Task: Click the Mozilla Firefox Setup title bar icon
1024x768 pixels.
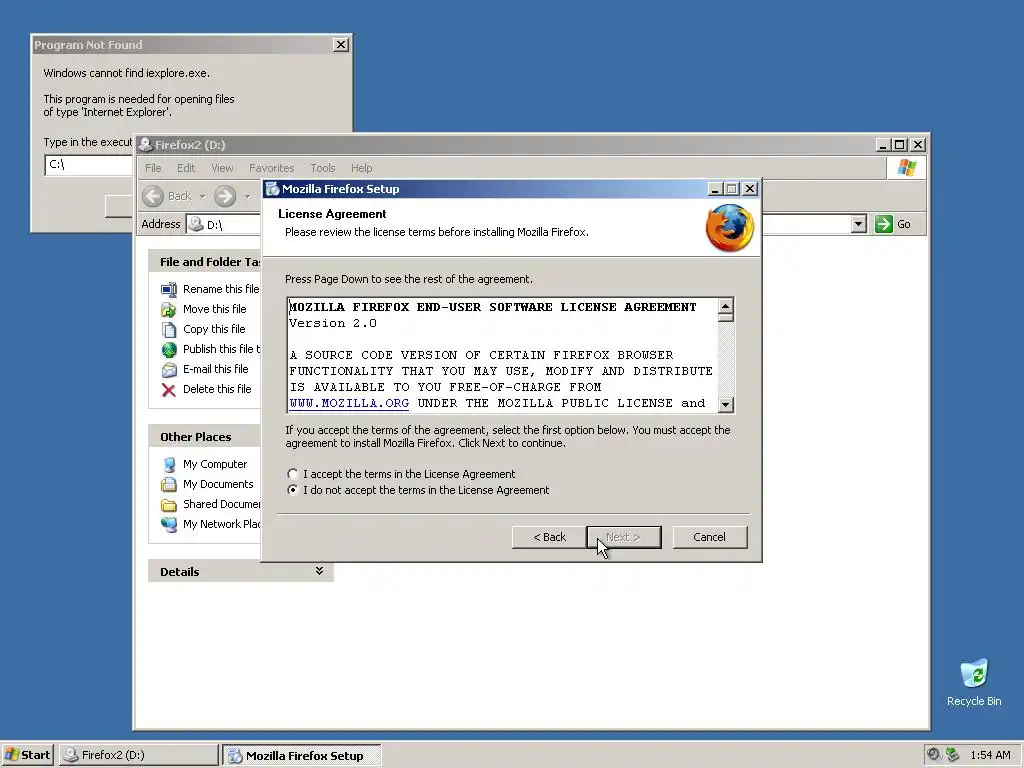Action: [272, 189]
